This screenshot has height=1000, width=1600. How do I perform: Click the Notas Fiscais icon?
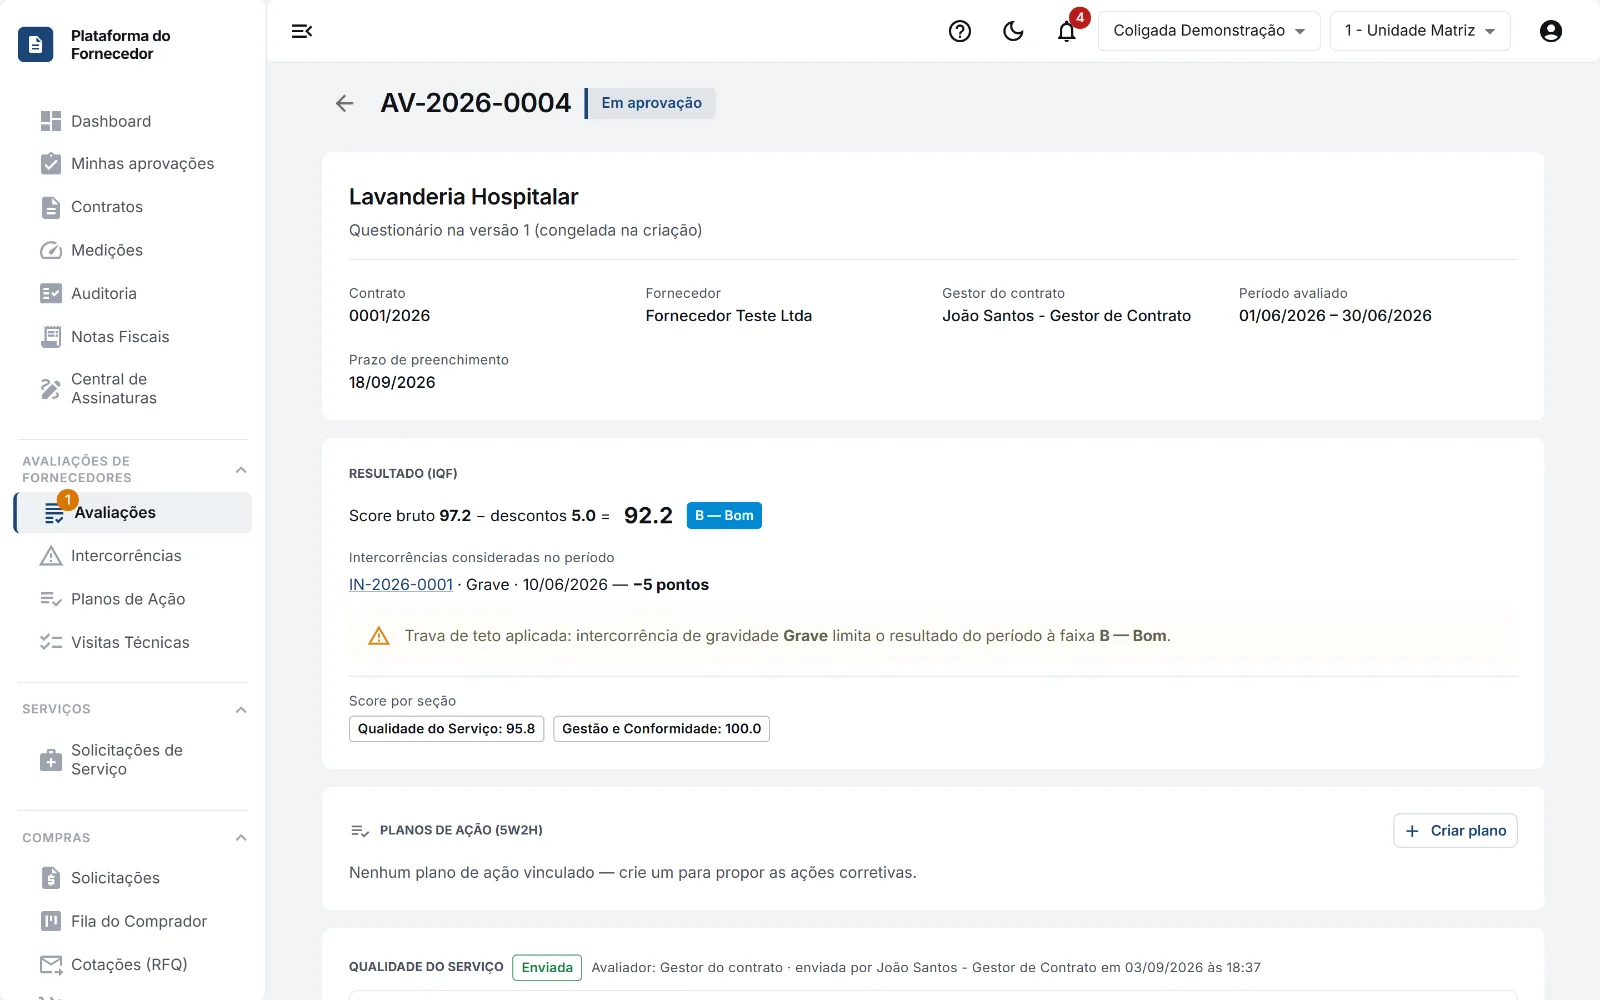click(51, 337)
